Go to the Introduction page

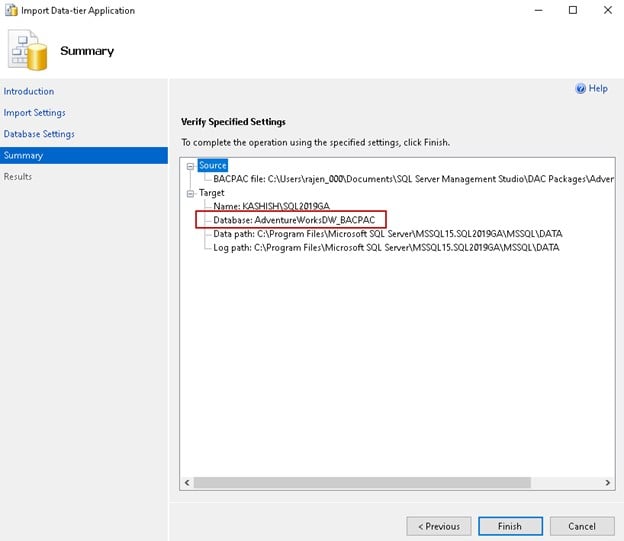(x=29, y=92)
